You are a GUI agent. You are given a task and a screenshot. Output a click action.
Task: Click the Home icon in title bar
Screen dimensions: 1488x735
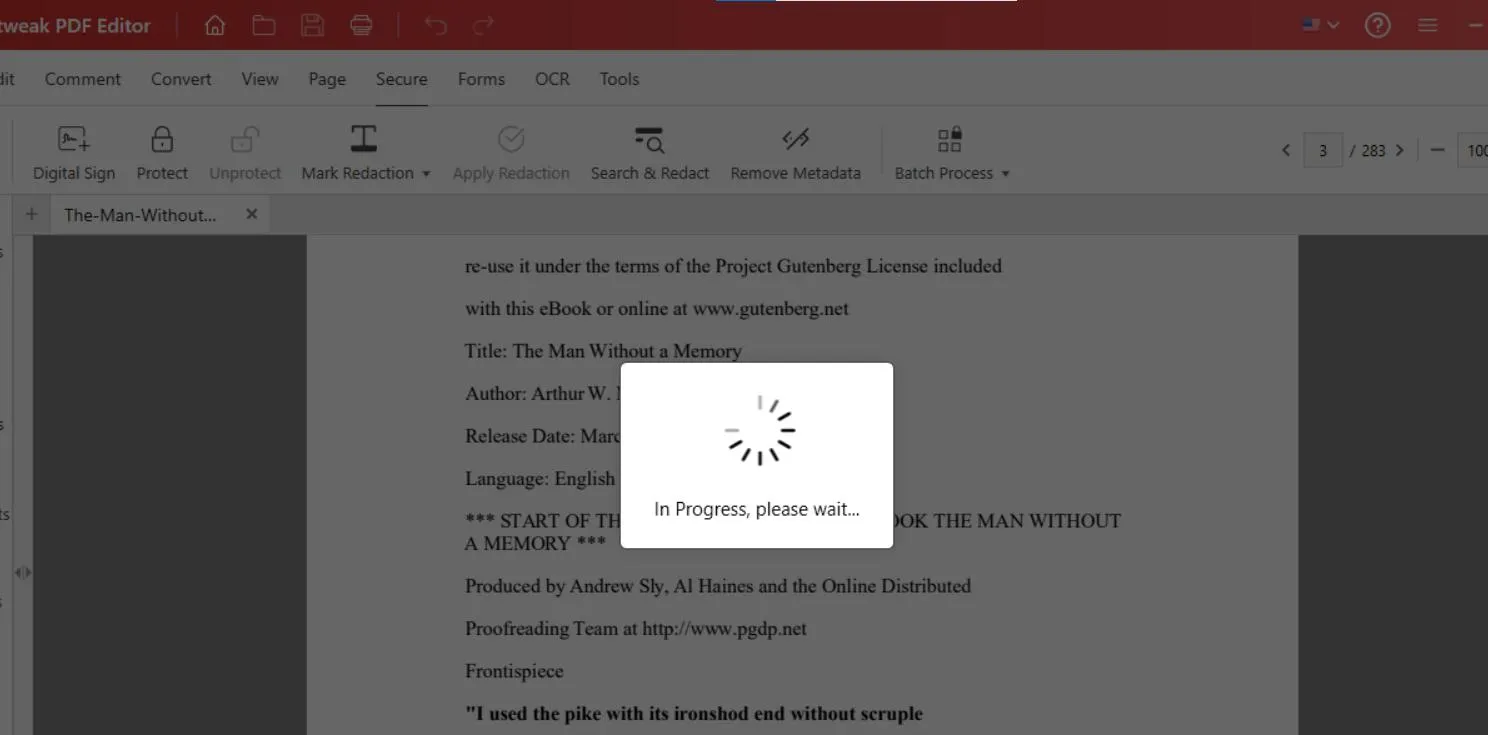[215, 25]
